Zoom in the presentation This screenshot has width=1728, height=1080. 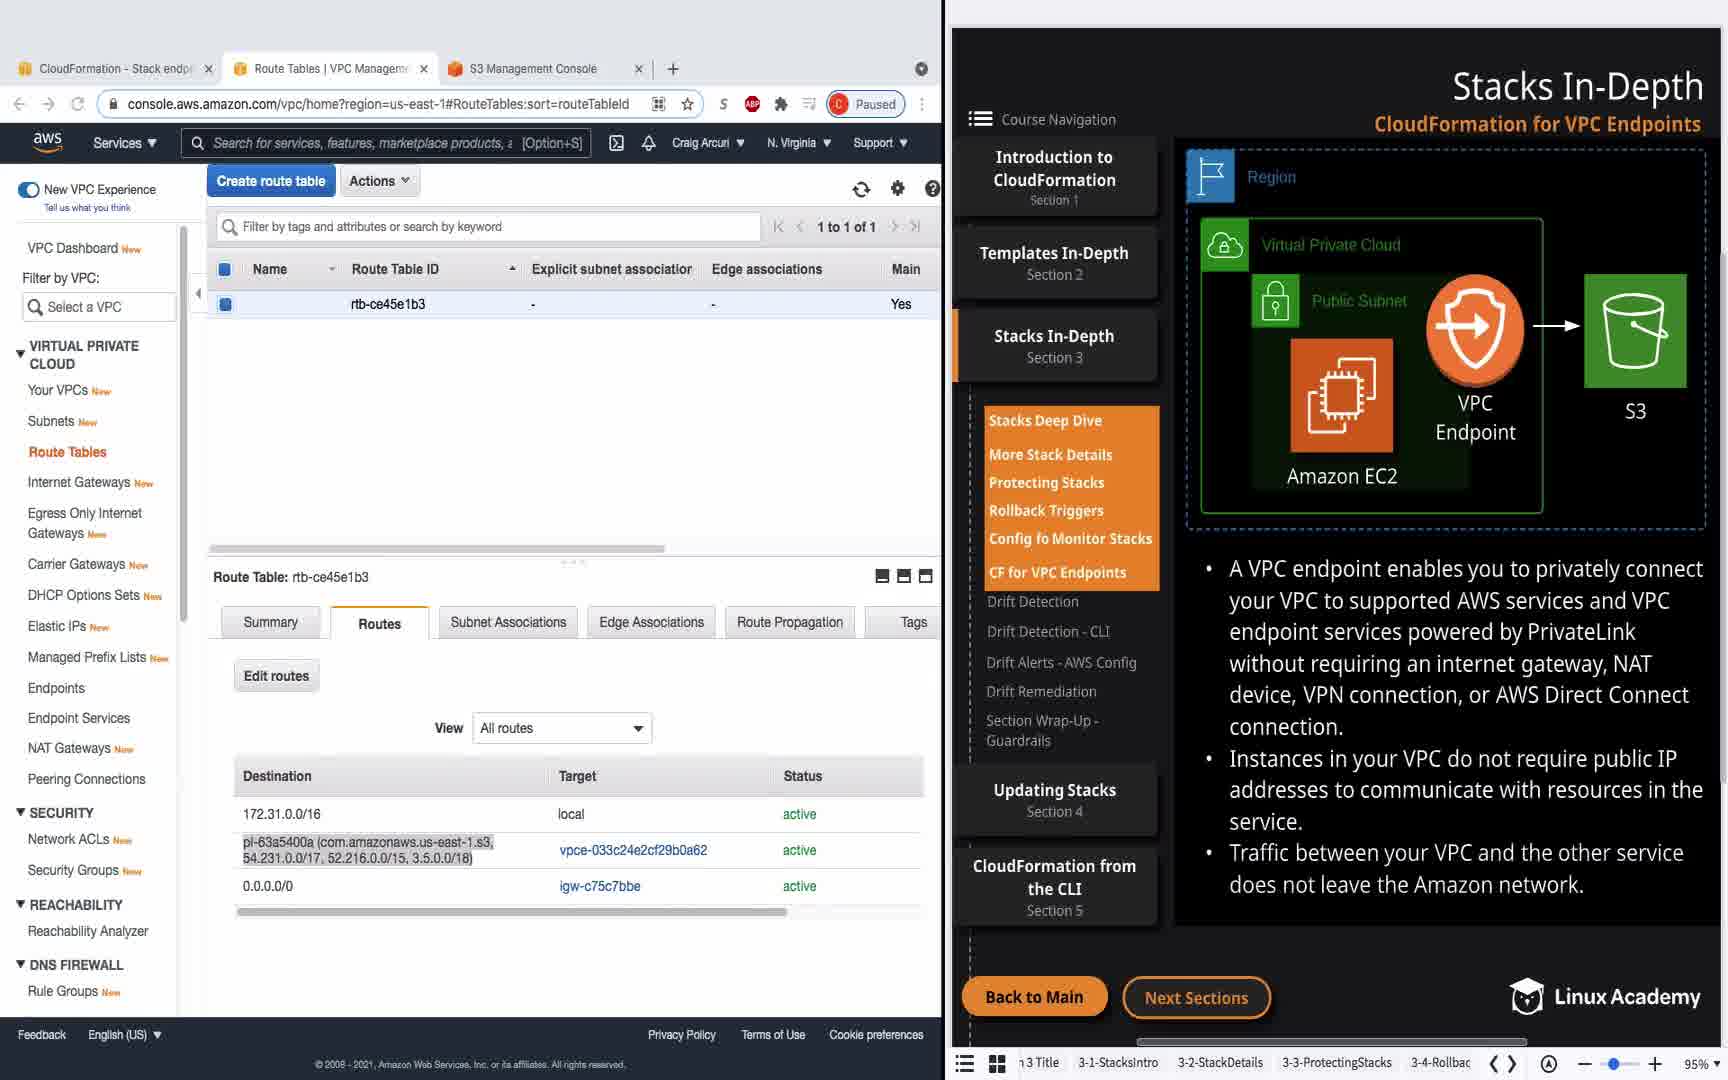1655,1064
